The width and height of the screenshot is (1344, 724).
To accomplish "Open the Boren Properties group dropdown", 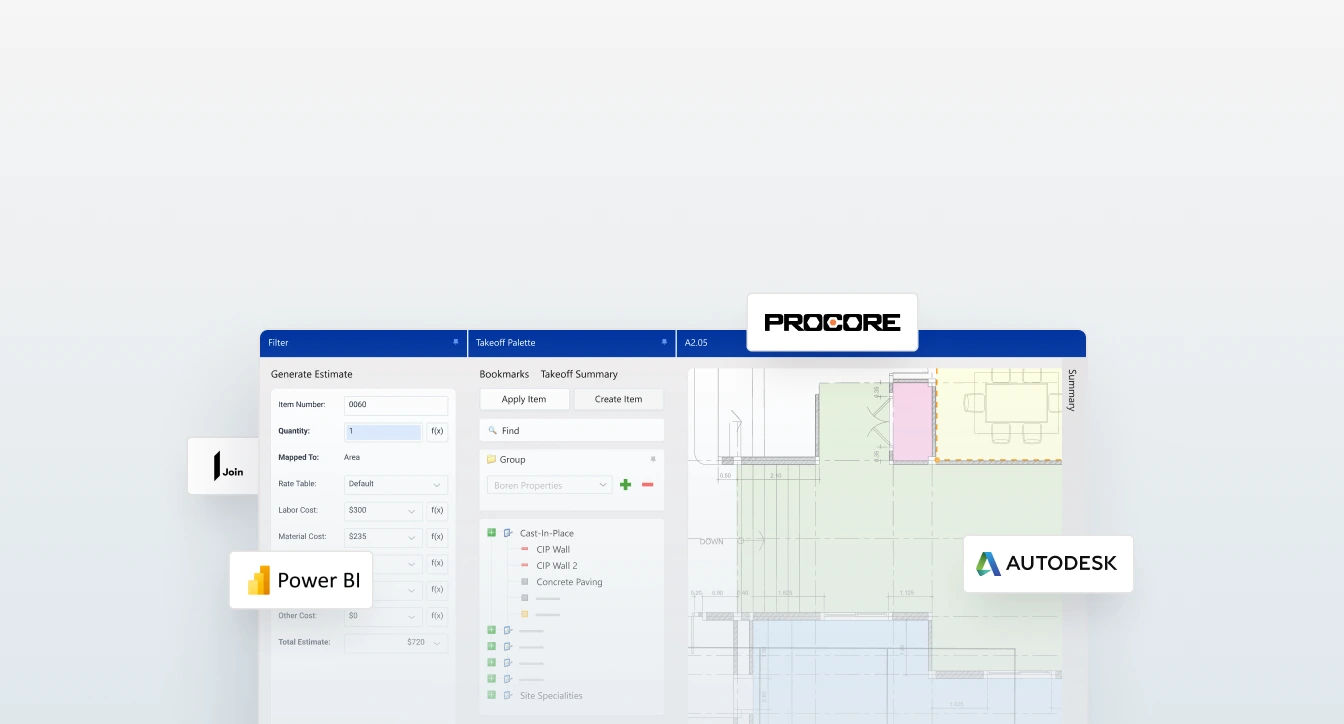I will (549, 485).
